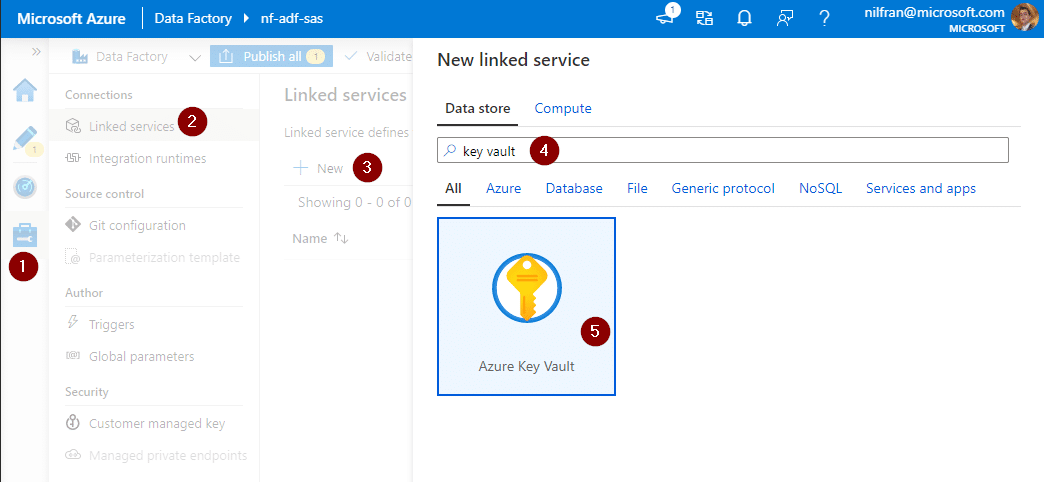The height and width of the screenshot is (482, 1044).
Task: Select the Services and apps filter tab
Action: pos(920,188)
